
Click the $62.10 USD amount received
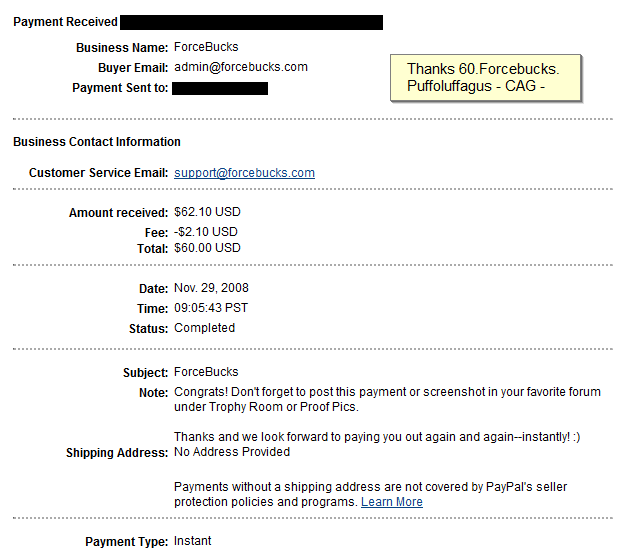[x=207, y=212]
